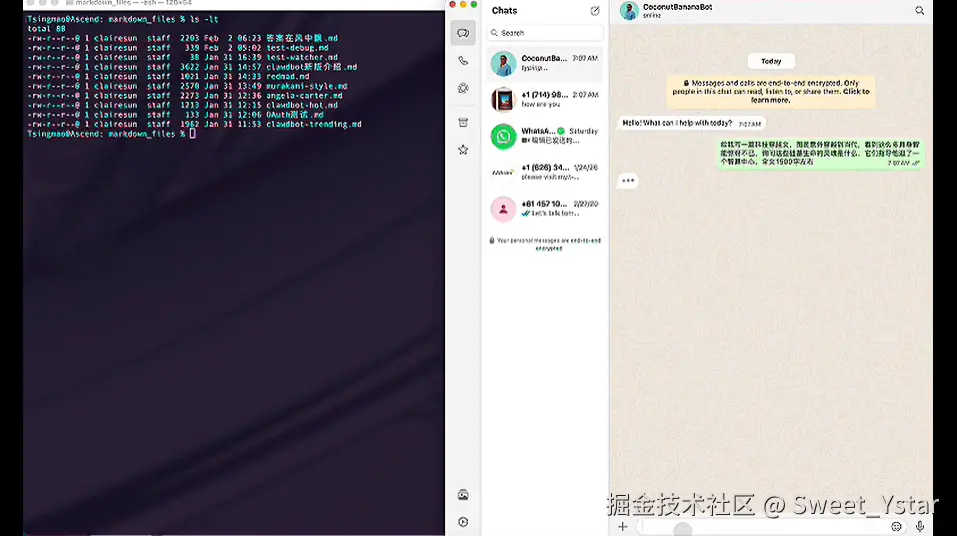Click test-debug.md in the terminal listing
Image resolution: width=957 pixels, height=536 pixels.
point(297,48)
